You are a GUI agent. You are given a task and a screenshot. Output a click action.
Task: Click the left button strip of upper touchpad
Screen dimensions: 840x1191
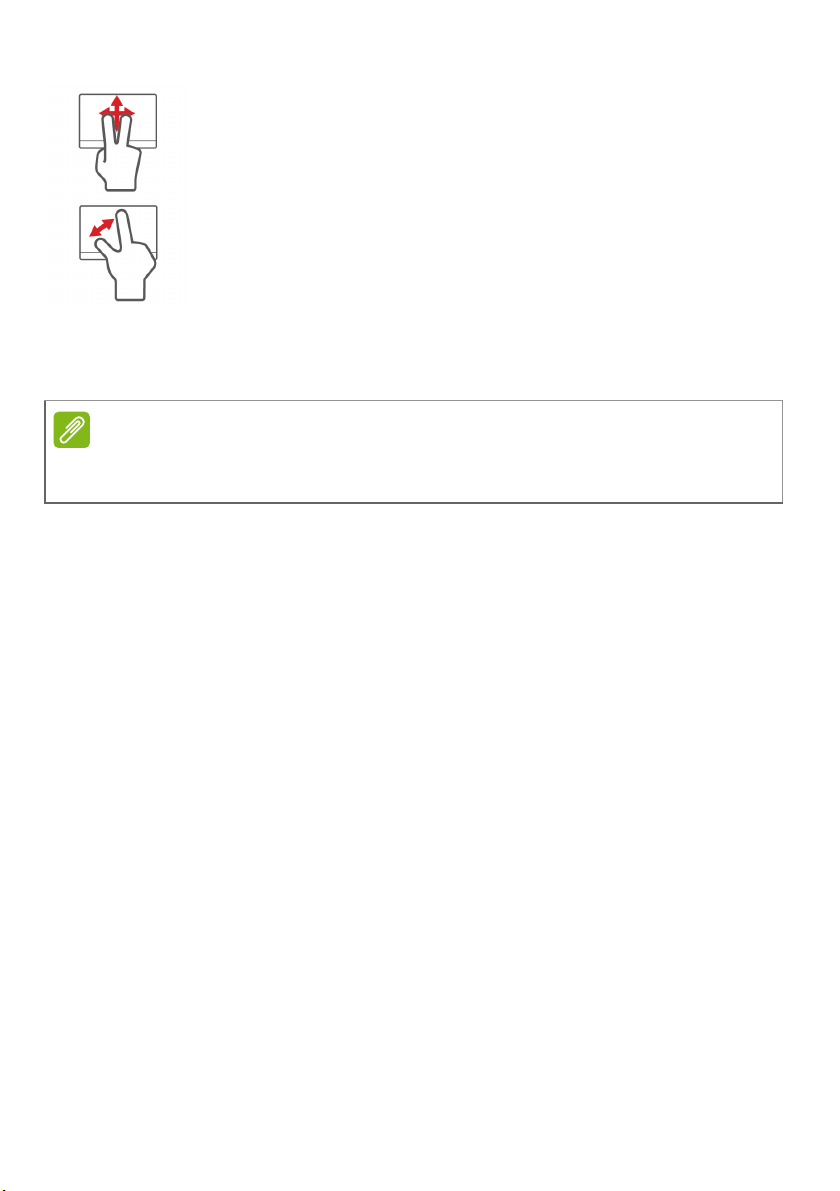90,144
